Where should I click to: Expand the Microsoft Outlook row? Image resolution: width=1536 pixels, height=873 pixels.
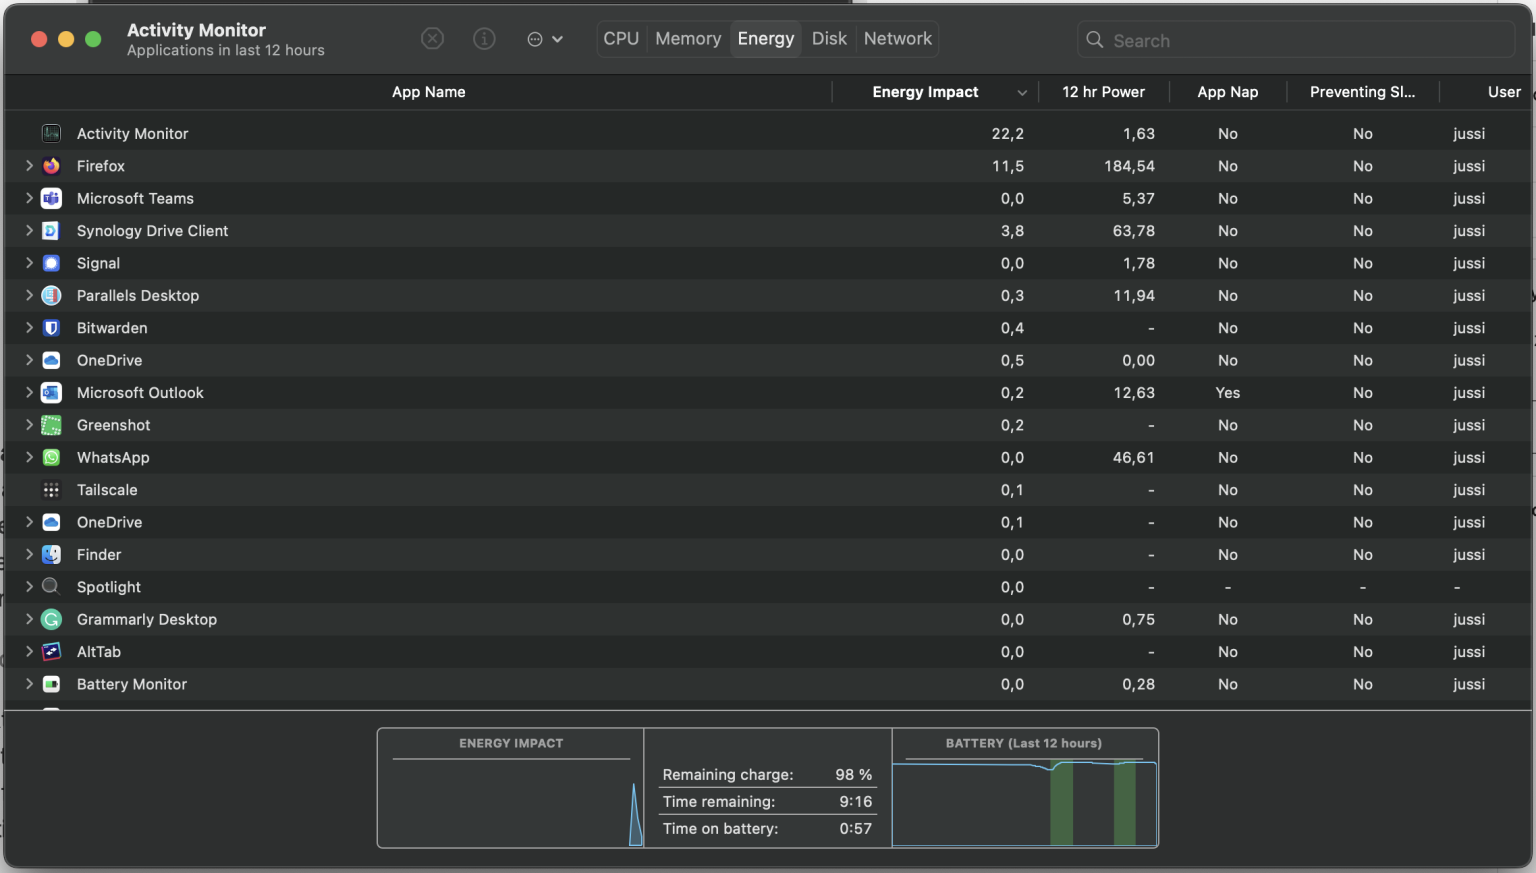coord(29,393)
